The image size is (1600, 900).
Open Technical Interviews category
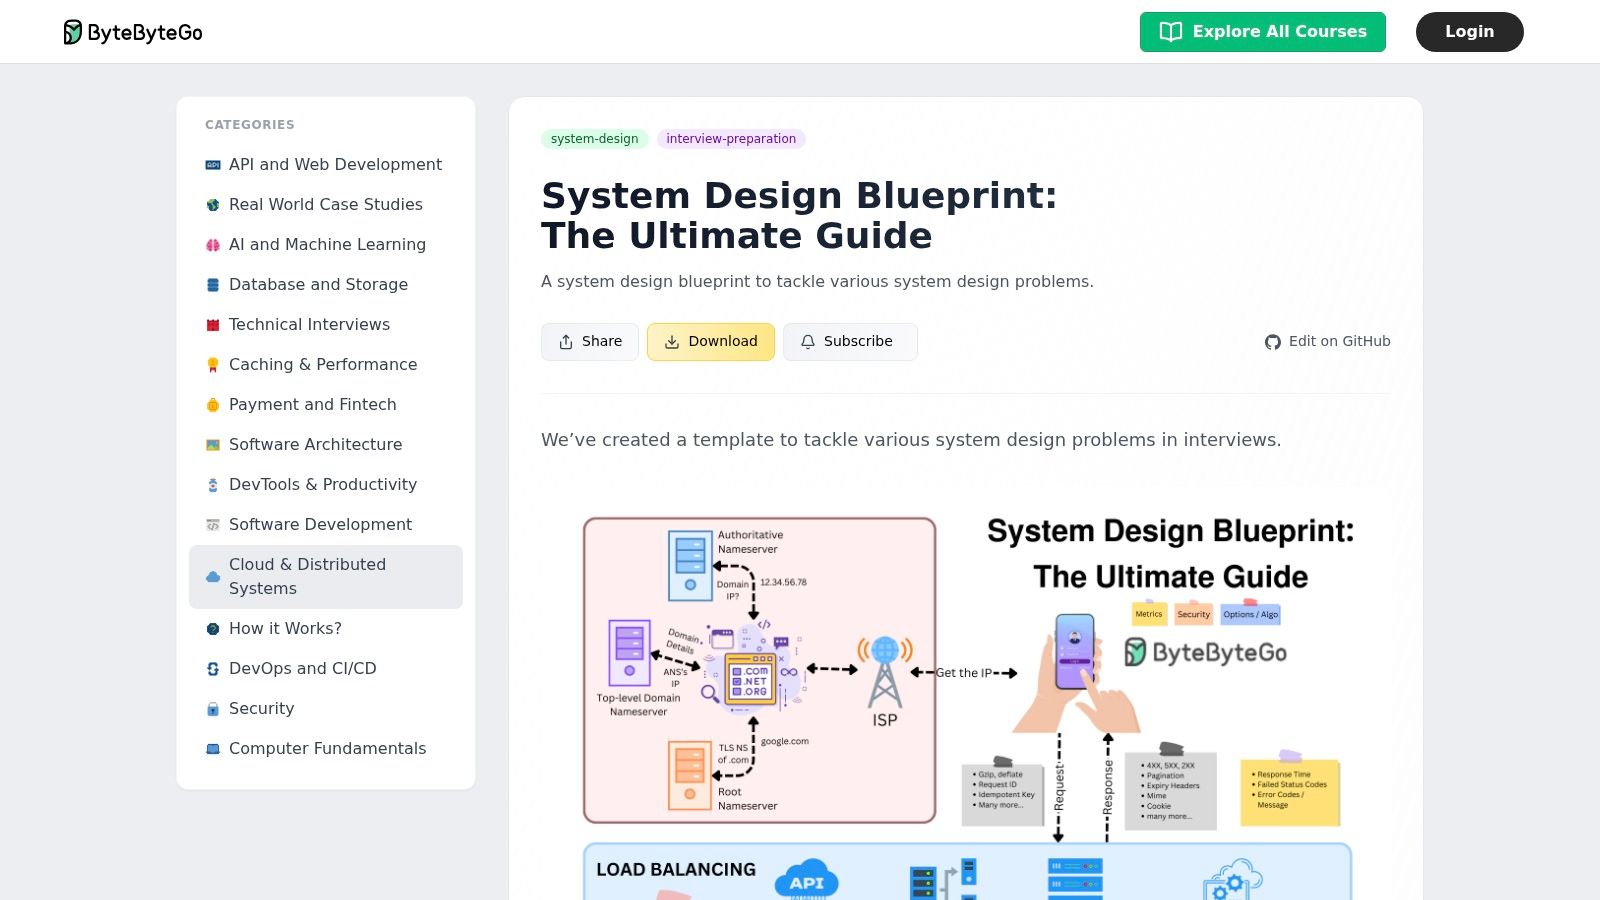click(x=326, y=325)
